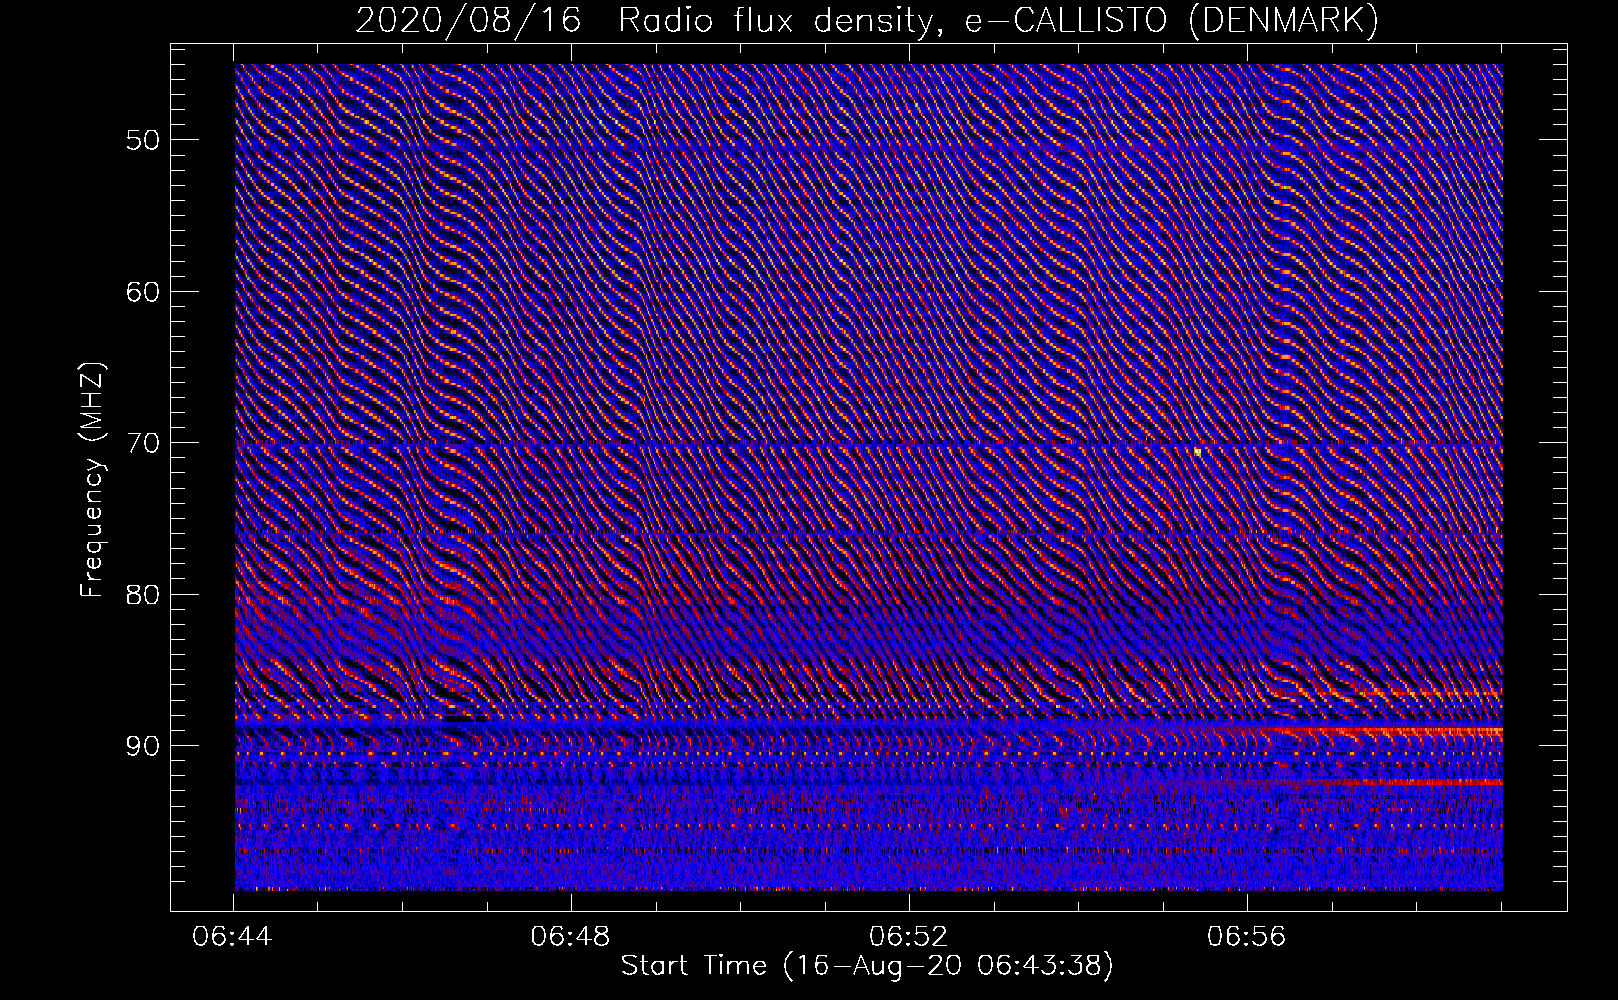The width and height of the screenshot is (1618, 1000).
Task: Click the 80 frequency tick label
Action: pyautogui.click(x=142, y=595)
